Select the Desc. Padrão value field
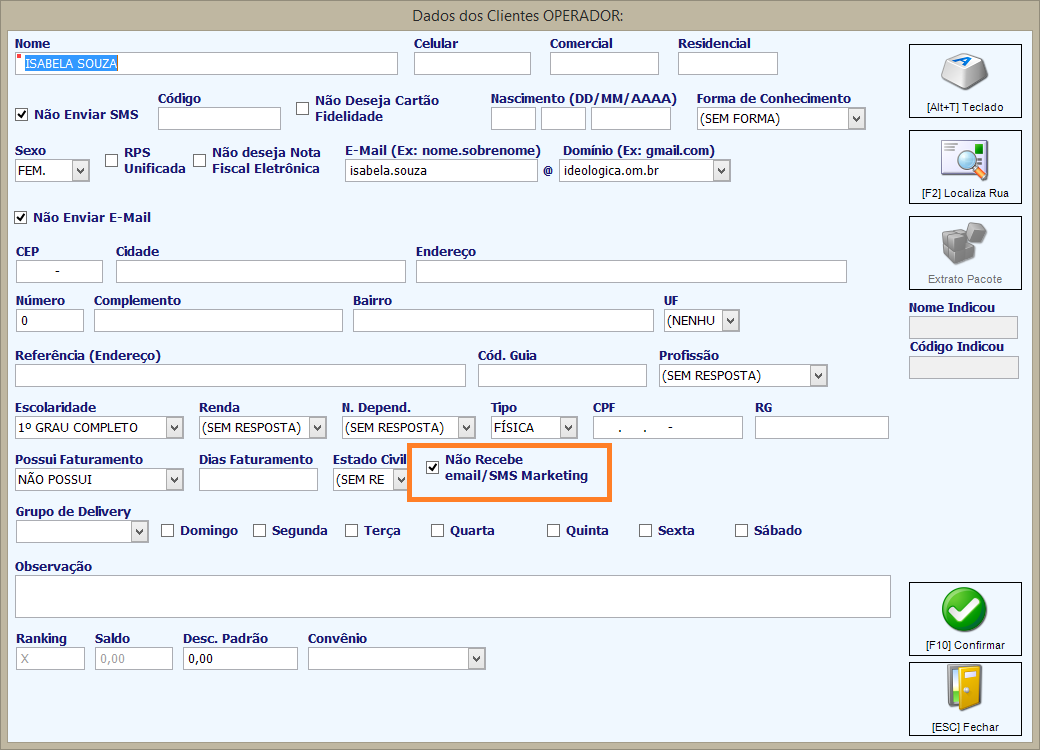 tap(240, 658)
